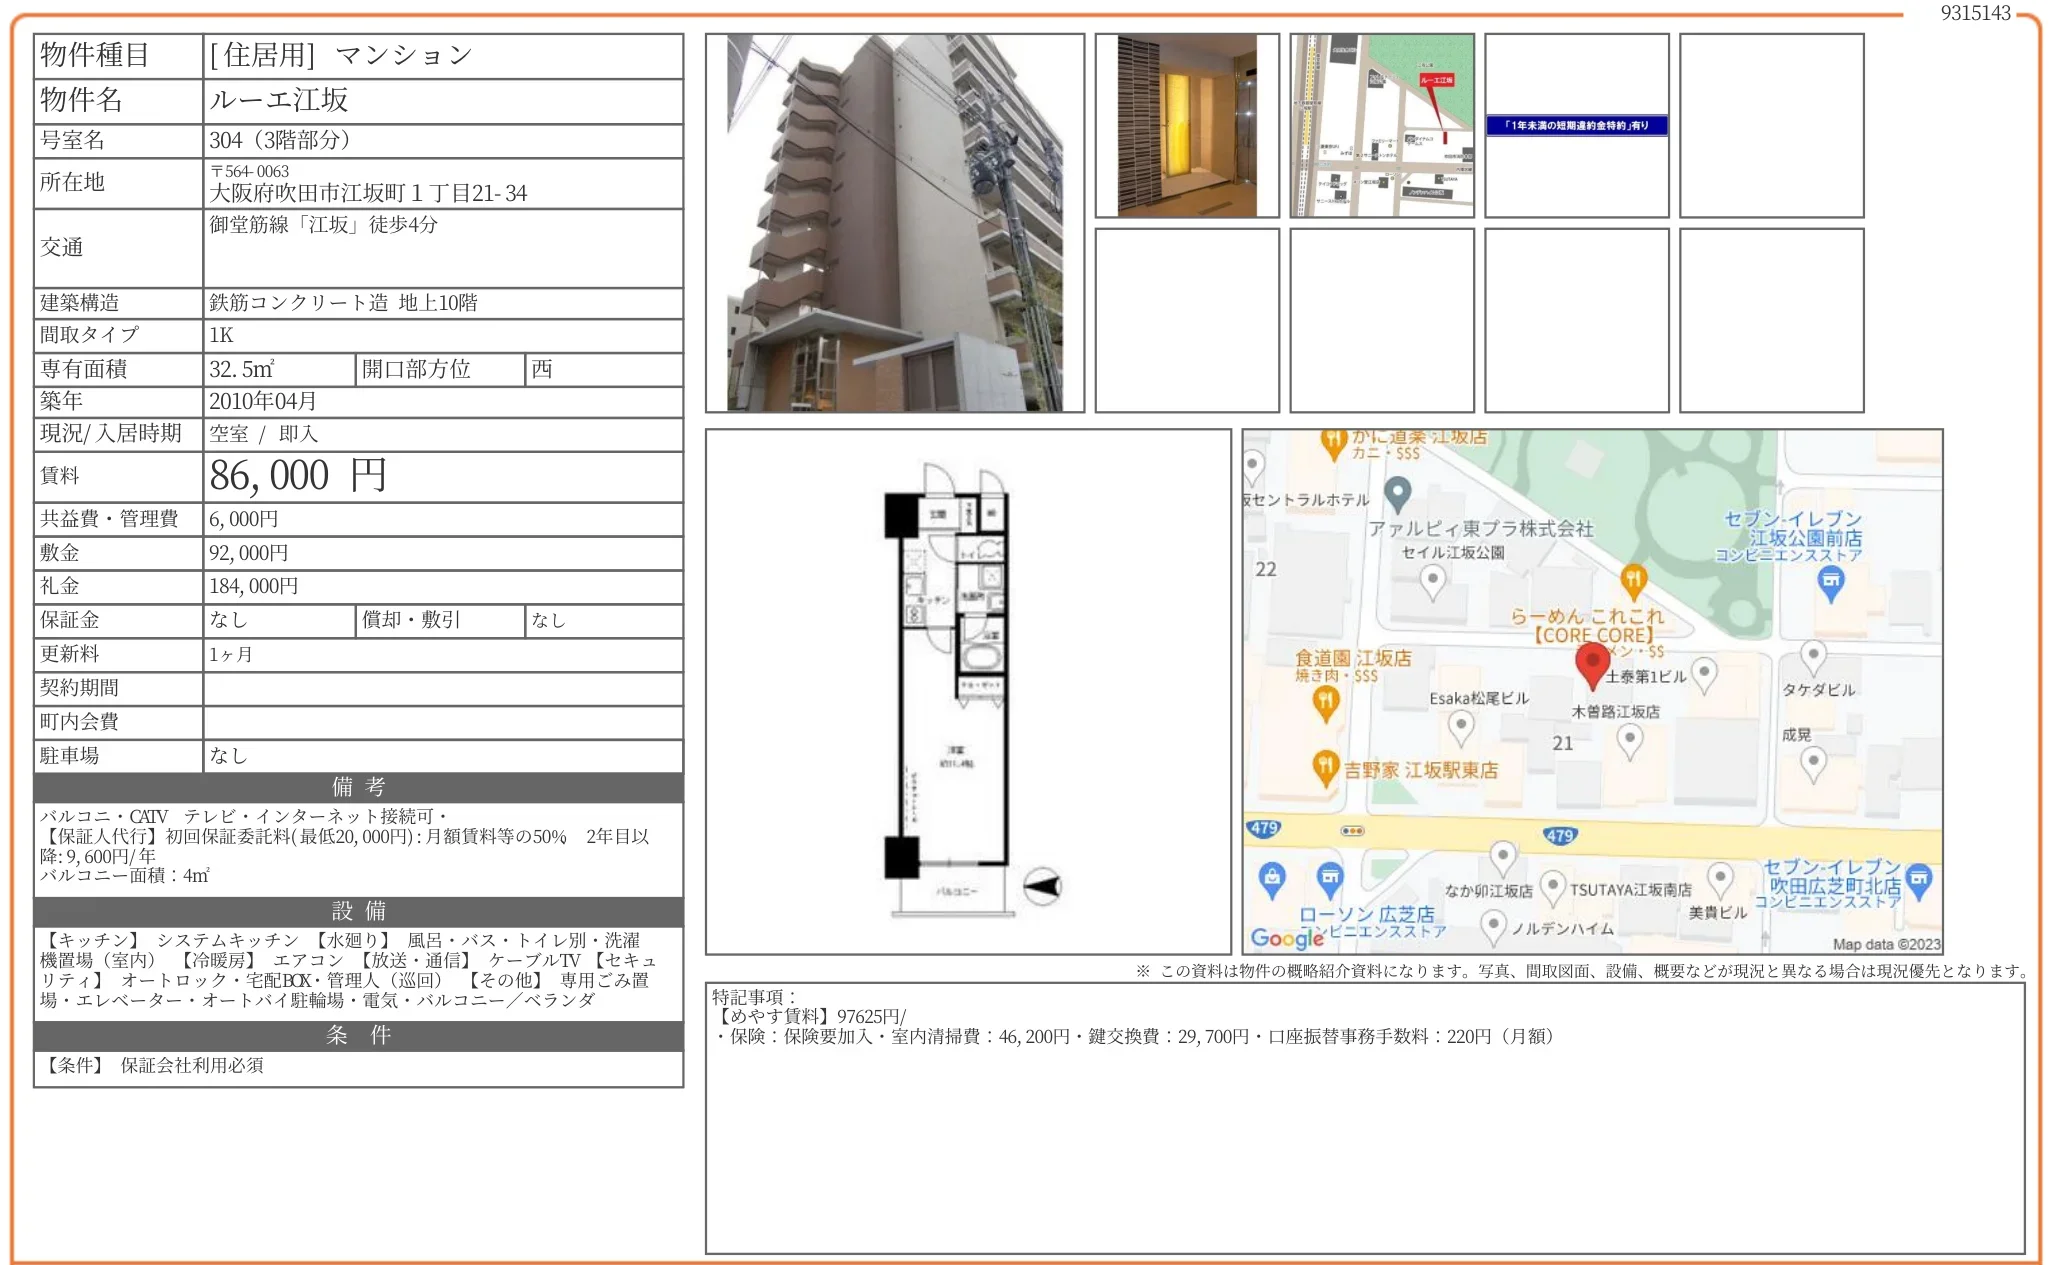Click the Takeda Building map pin

pyautogui.click(x=1812, y=658)
